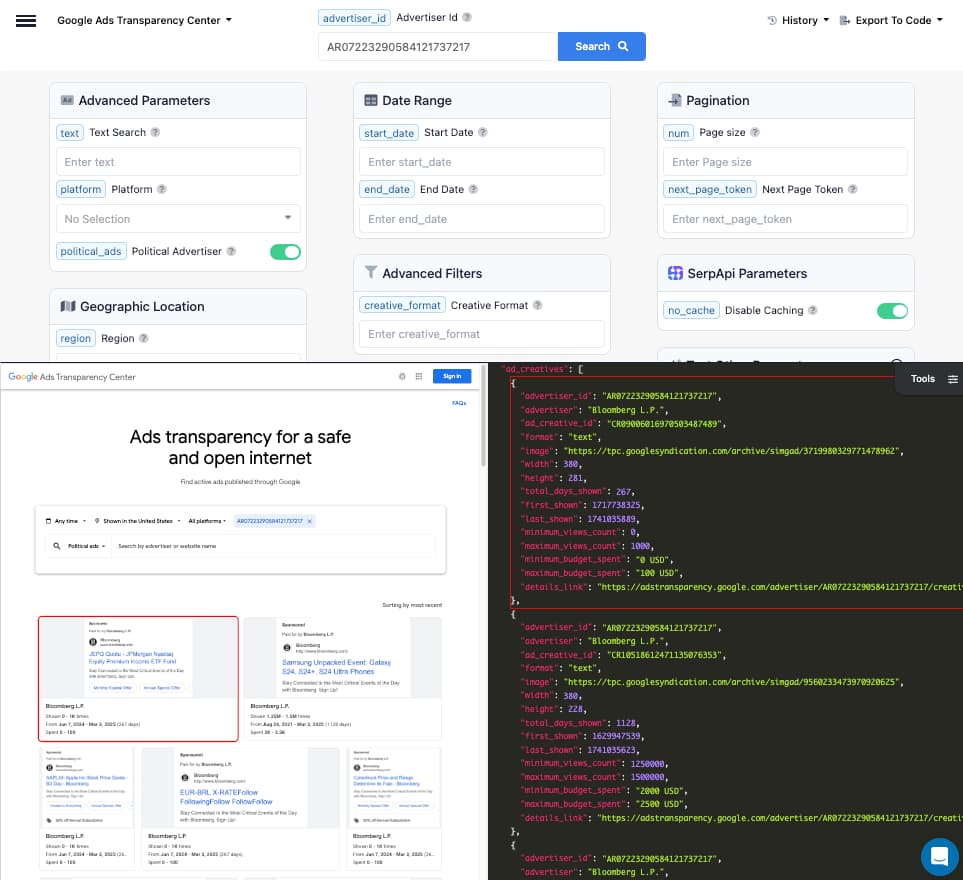This screenshot has height=880, width=963.
Task: Click the Enter creative_format field
Action: pos(482,334)
